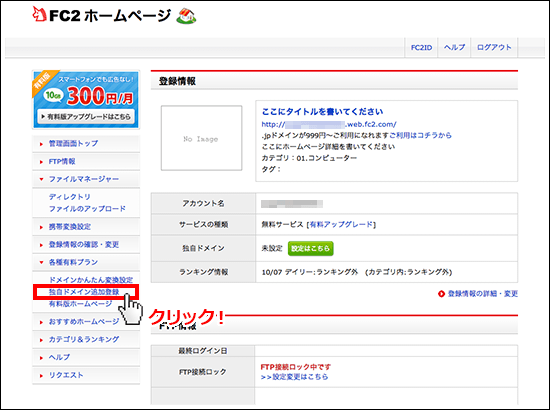550x410 pixels.
Task: Click the house icon beside the logo
Action: pos(186,16)
